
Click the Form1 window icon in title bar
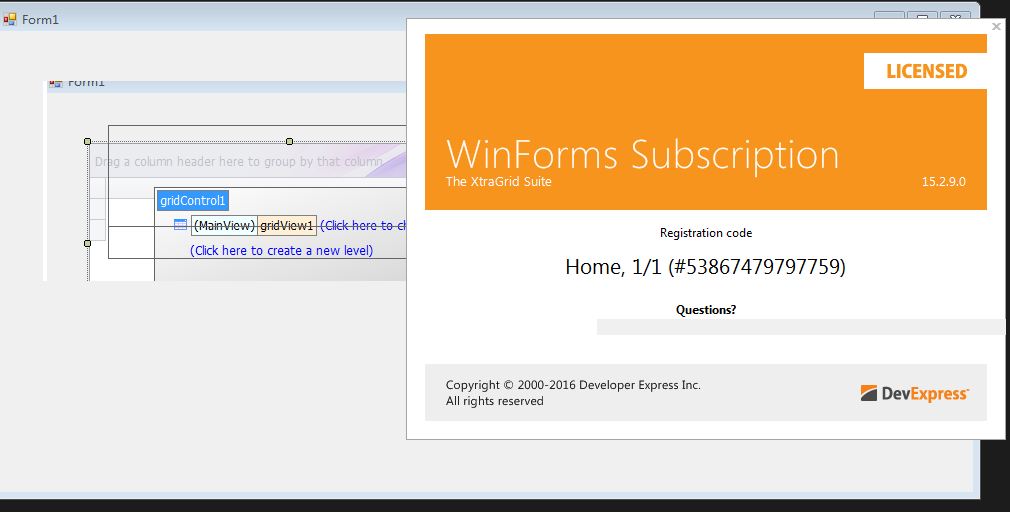[9, 19]
